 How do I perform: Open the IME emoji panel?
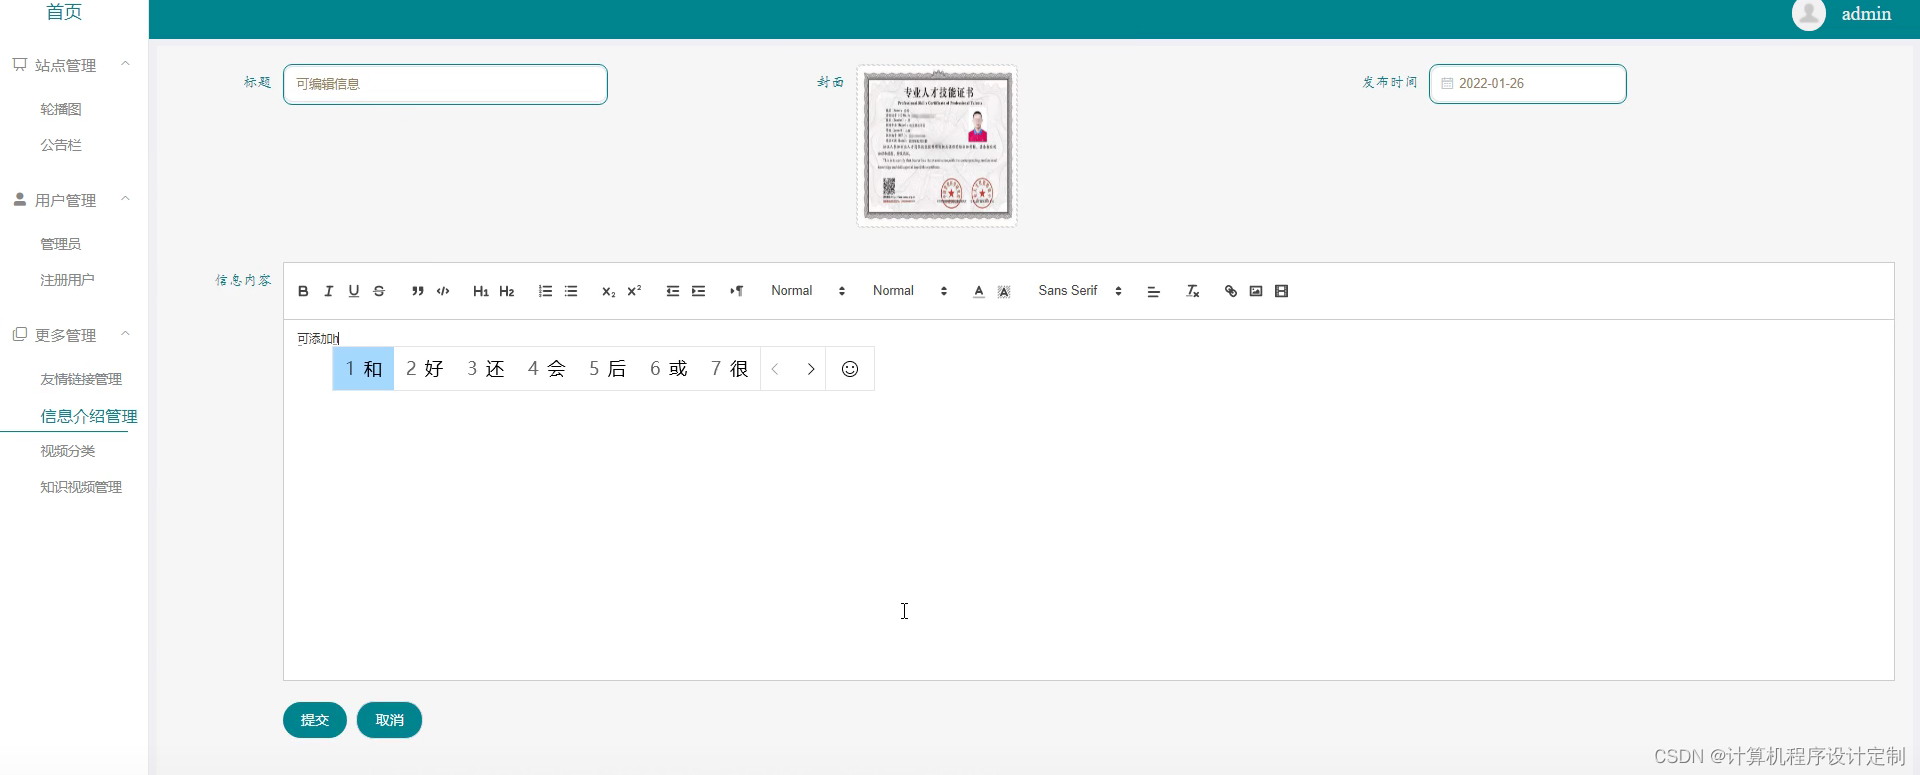tap(850, 369)
